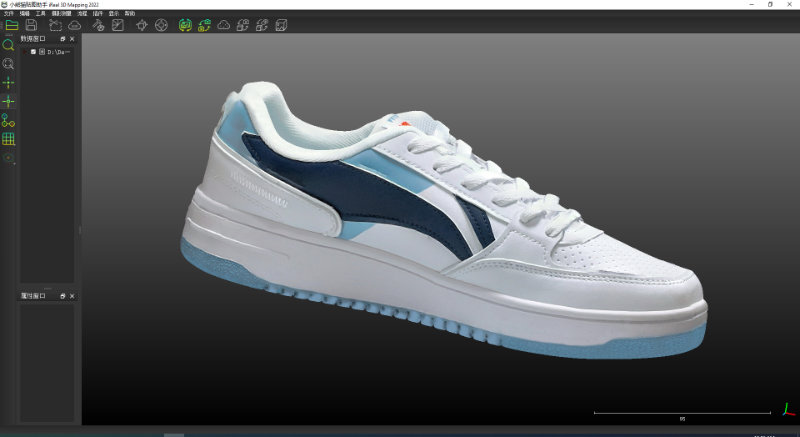Click the scale bar labeled 95
The width and height of the screenshot is (800, 437).
682,415
